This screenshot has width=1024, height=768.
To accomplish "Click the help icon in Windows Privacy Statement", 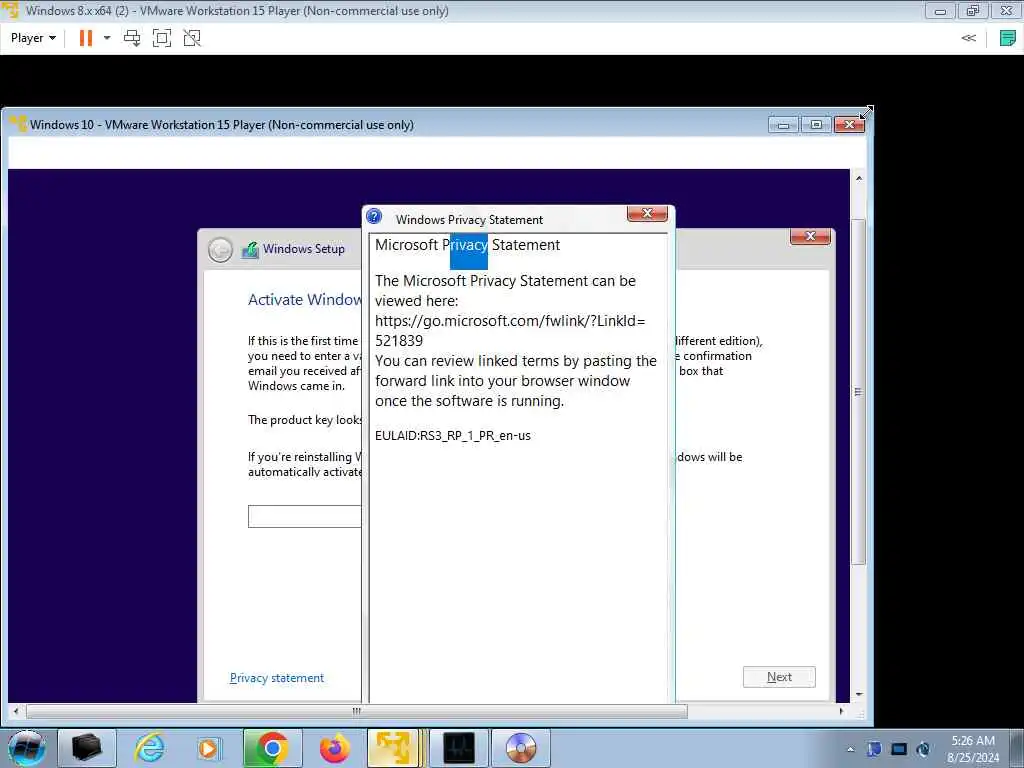I will tap(374, 216).
